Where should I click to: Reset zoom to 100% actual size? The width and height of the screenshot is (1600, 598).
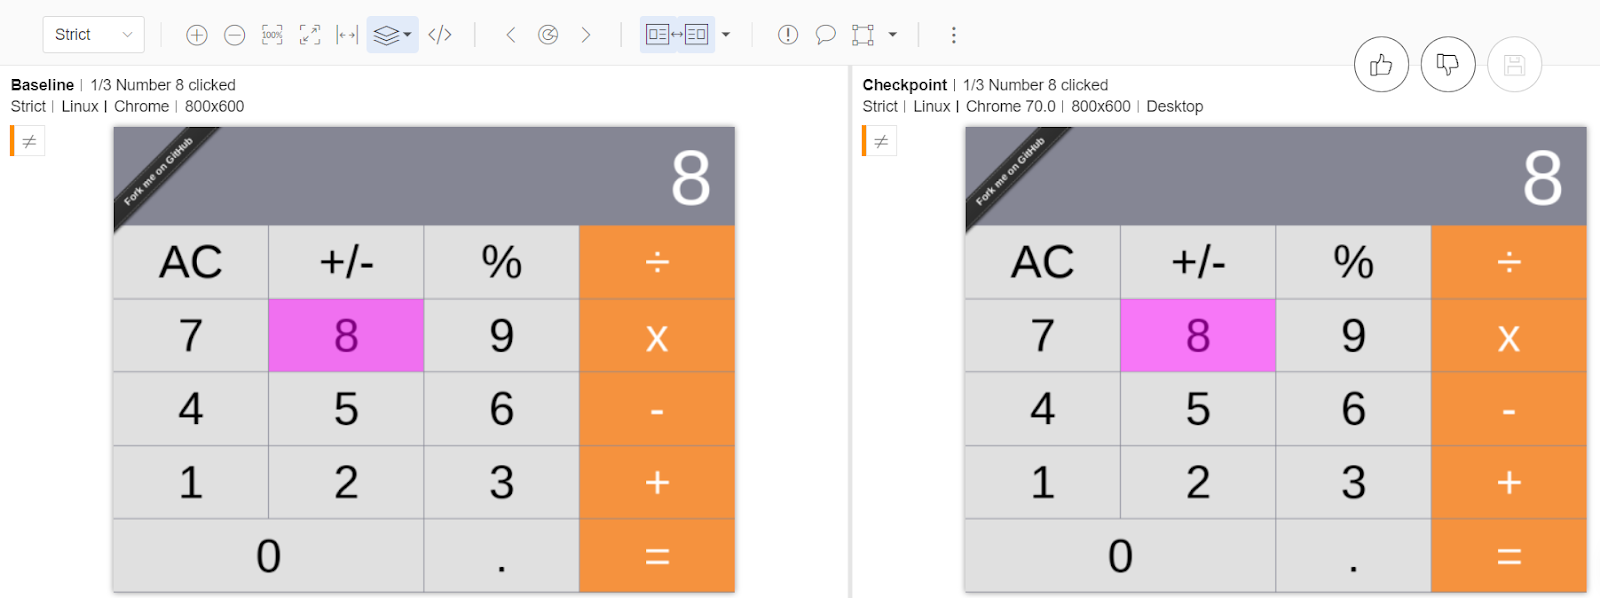coord(272,35)
